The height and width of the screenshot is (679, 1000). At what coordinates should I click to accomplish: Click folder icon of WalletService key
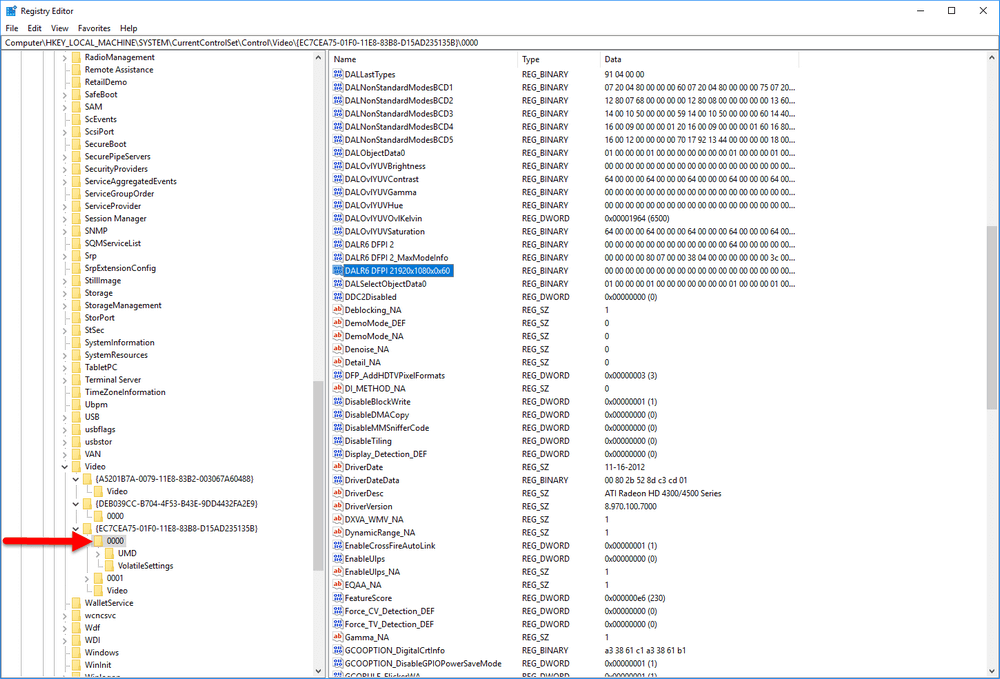tap(77, 602)
